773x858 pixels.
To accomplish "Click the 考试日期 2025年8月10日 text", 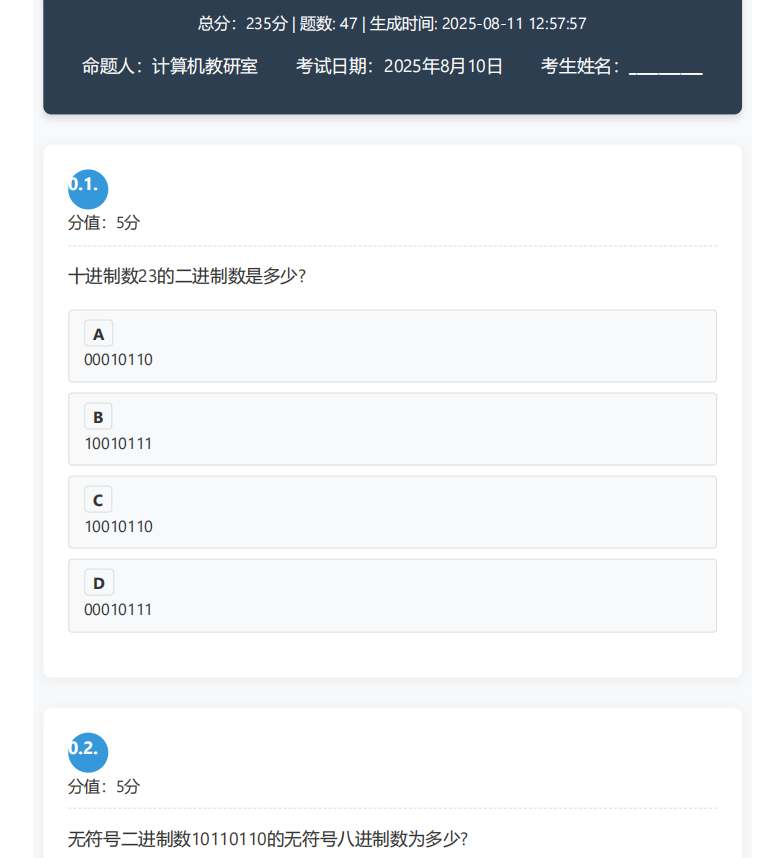I will point(399,67).
